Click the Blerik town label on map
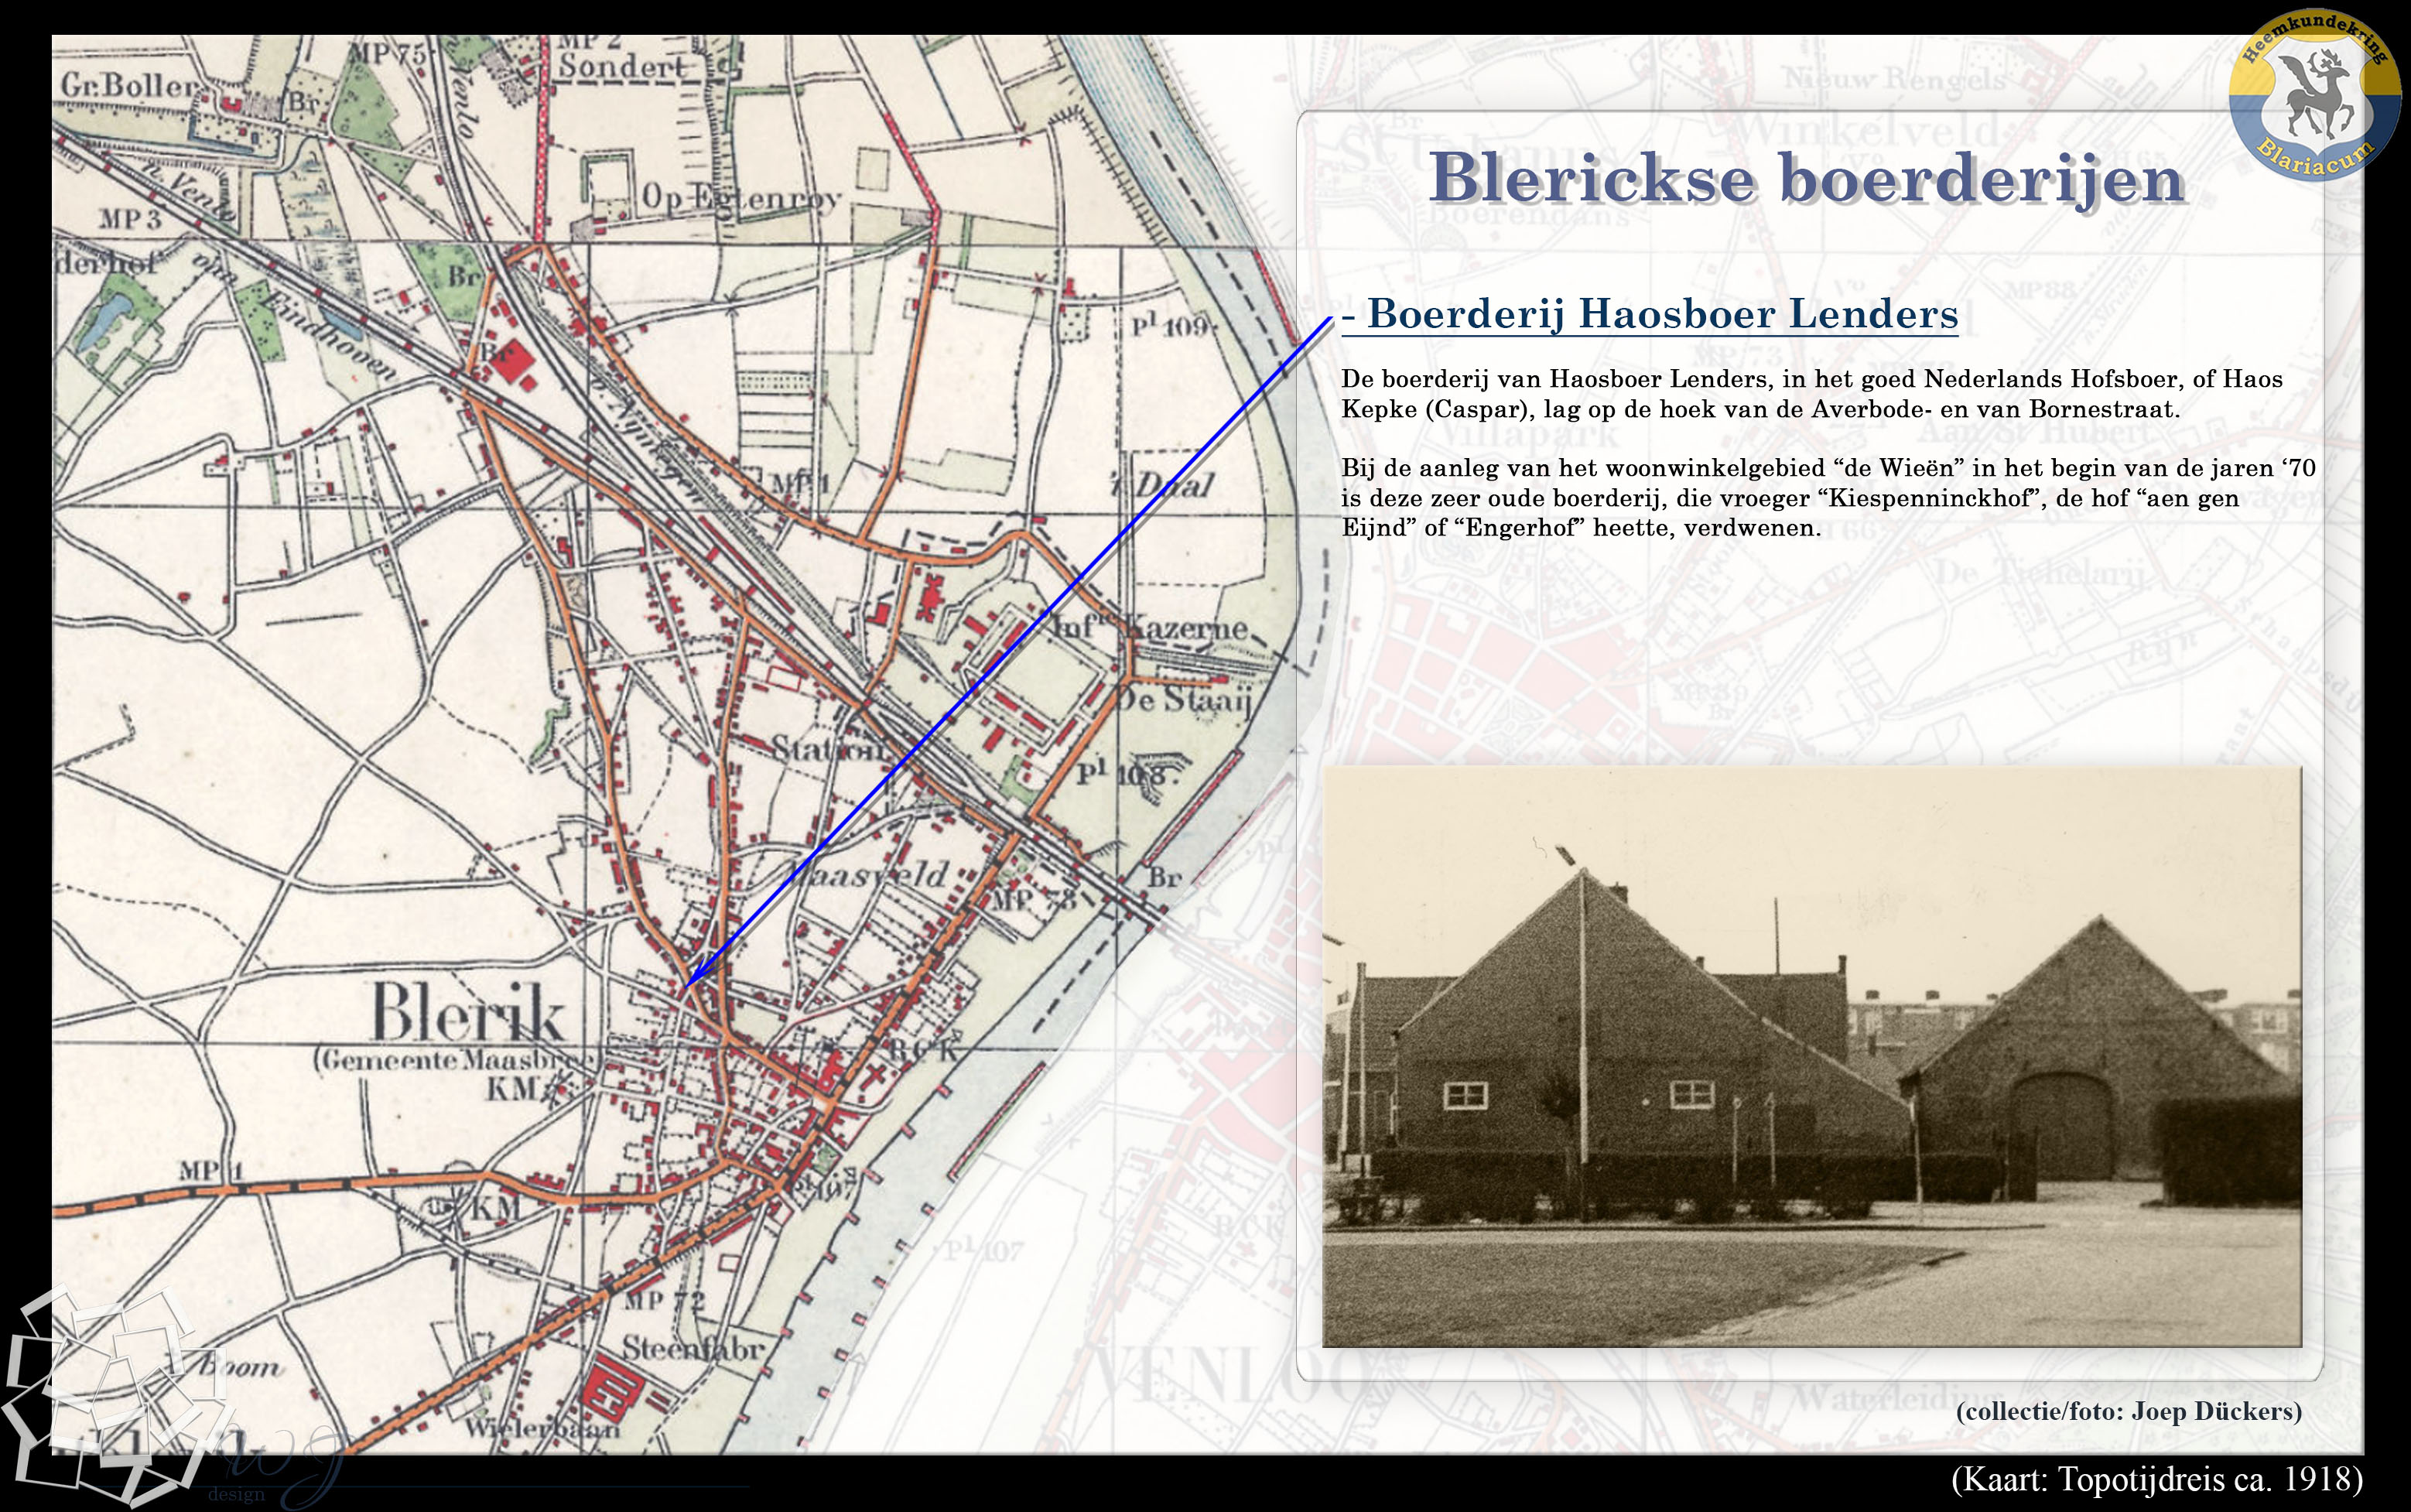Screen dimensions: 2411x1512 point(467,1012)
